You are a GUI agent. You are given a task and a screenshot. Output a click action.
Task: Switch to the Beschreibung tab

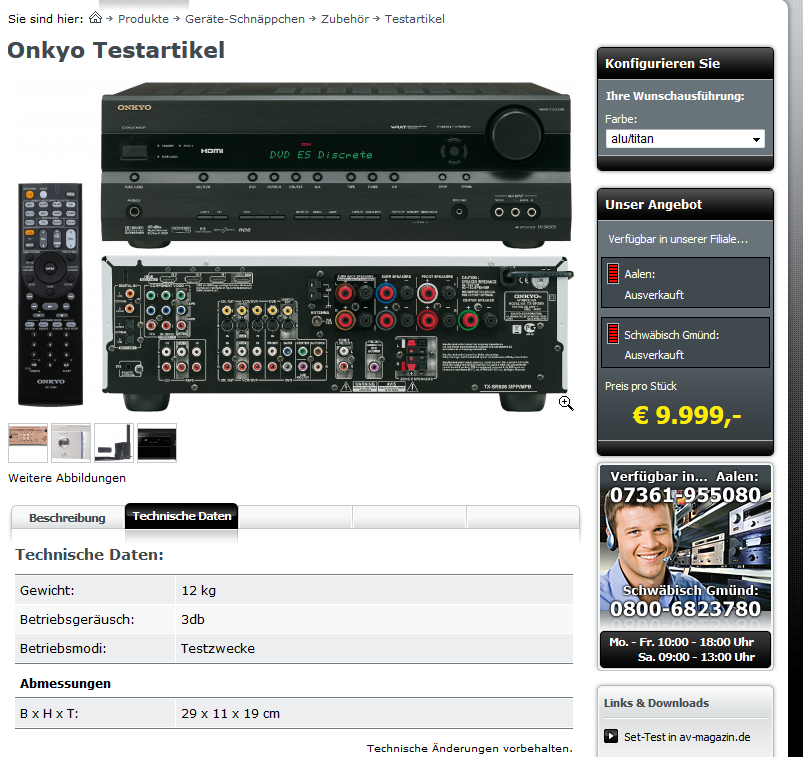coord(67,517)
